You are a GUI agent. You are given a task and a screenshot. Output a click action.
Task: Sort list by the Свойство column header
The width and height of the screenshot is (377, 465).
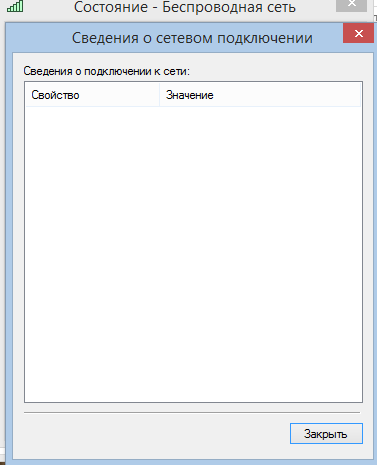[92, 95]
